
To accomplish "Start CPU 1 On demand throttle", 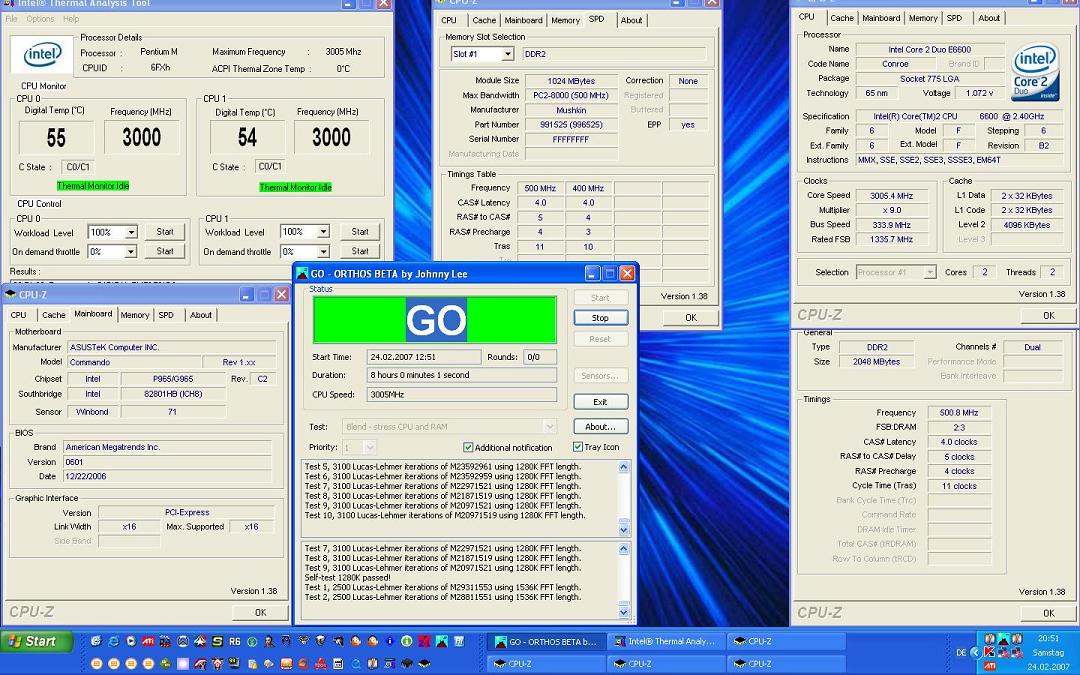I will 360,251.
